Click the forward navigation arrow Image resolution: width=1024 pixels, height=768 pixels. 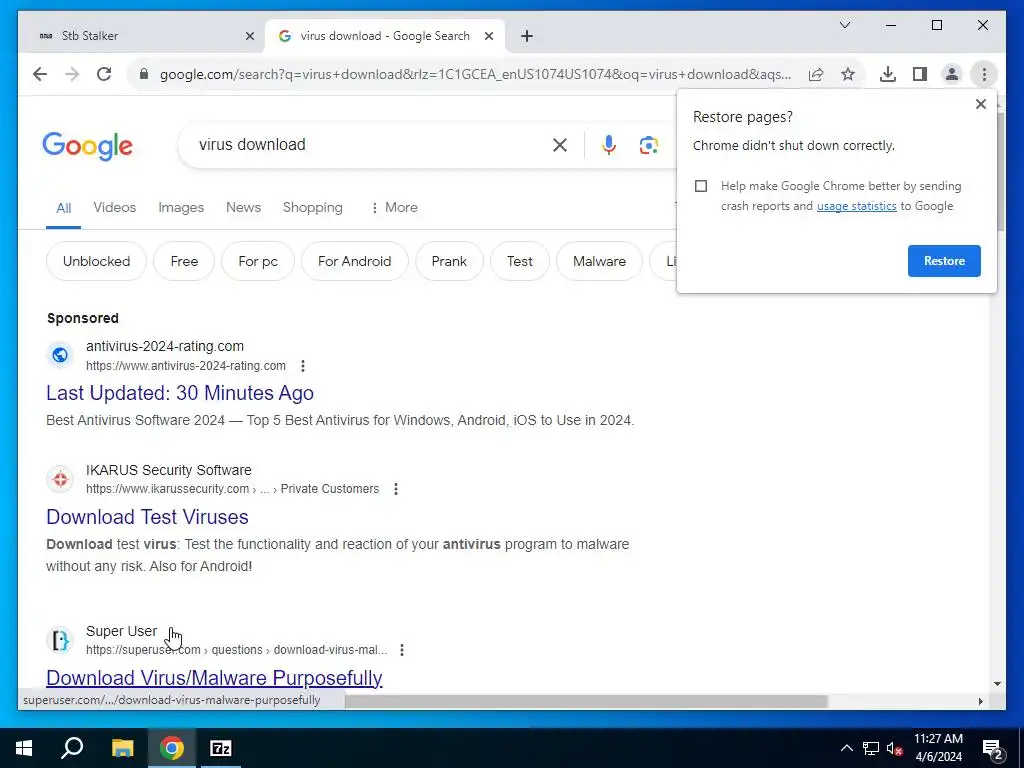pos(72,74)
